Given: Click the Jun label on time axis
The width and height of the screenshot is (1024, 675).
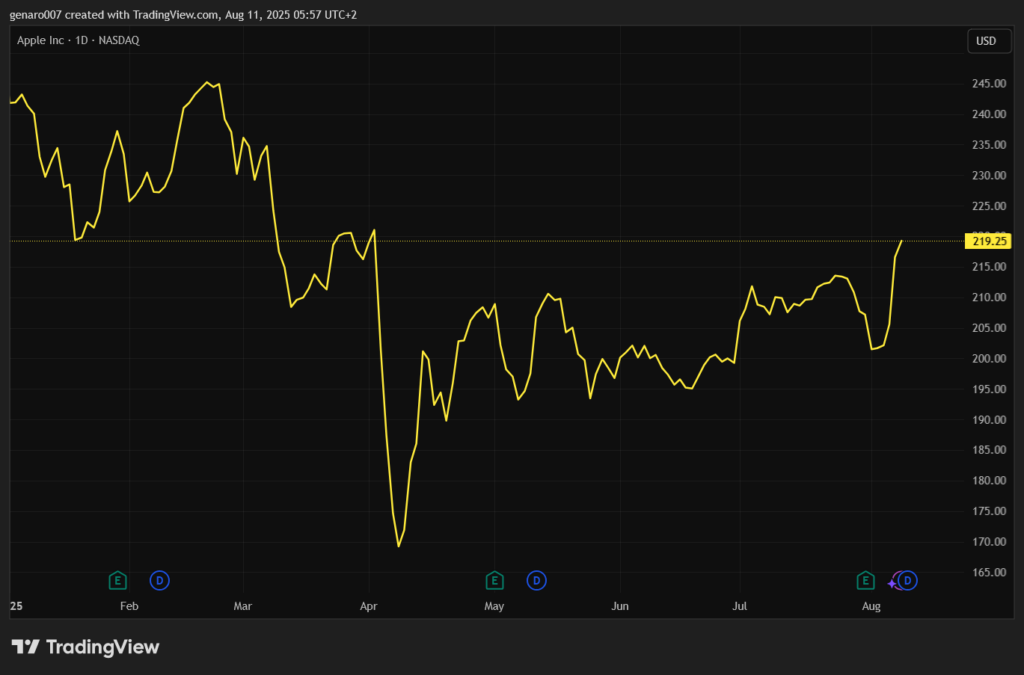Looking at the screenshot, I should pos(620,606).
